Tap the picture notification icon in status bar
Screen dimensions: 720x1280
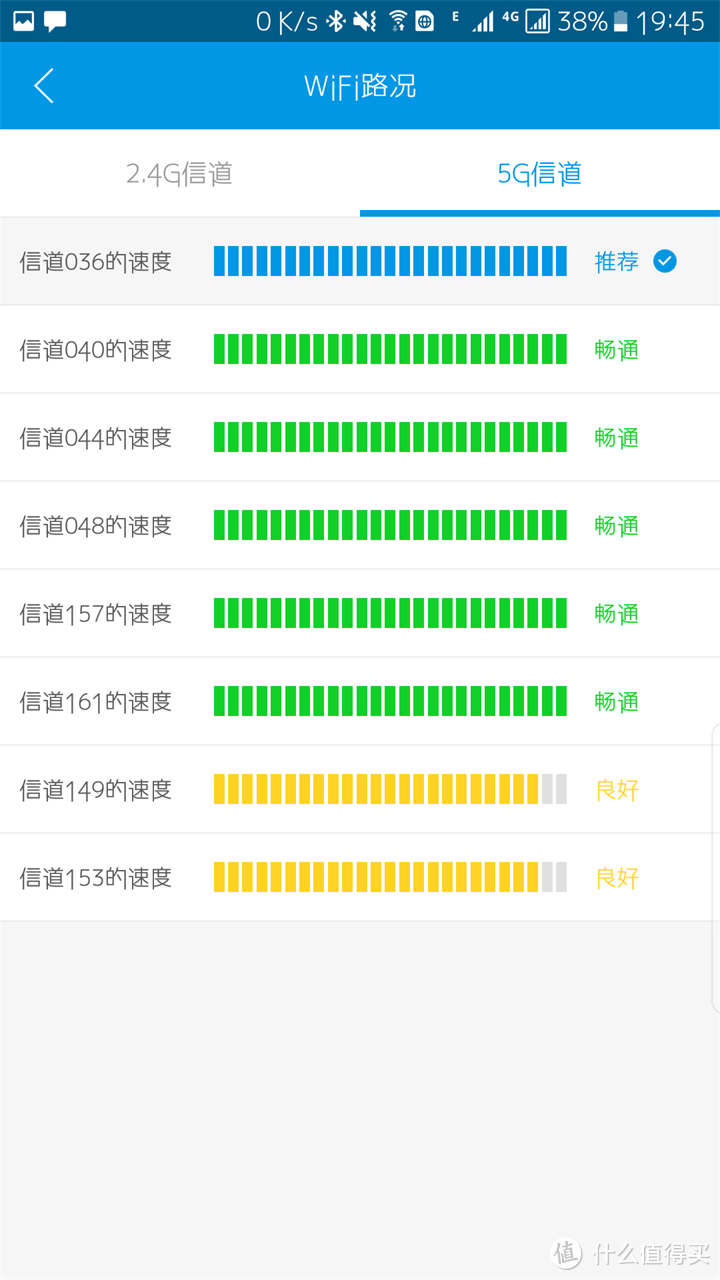[x=23, y=21]
